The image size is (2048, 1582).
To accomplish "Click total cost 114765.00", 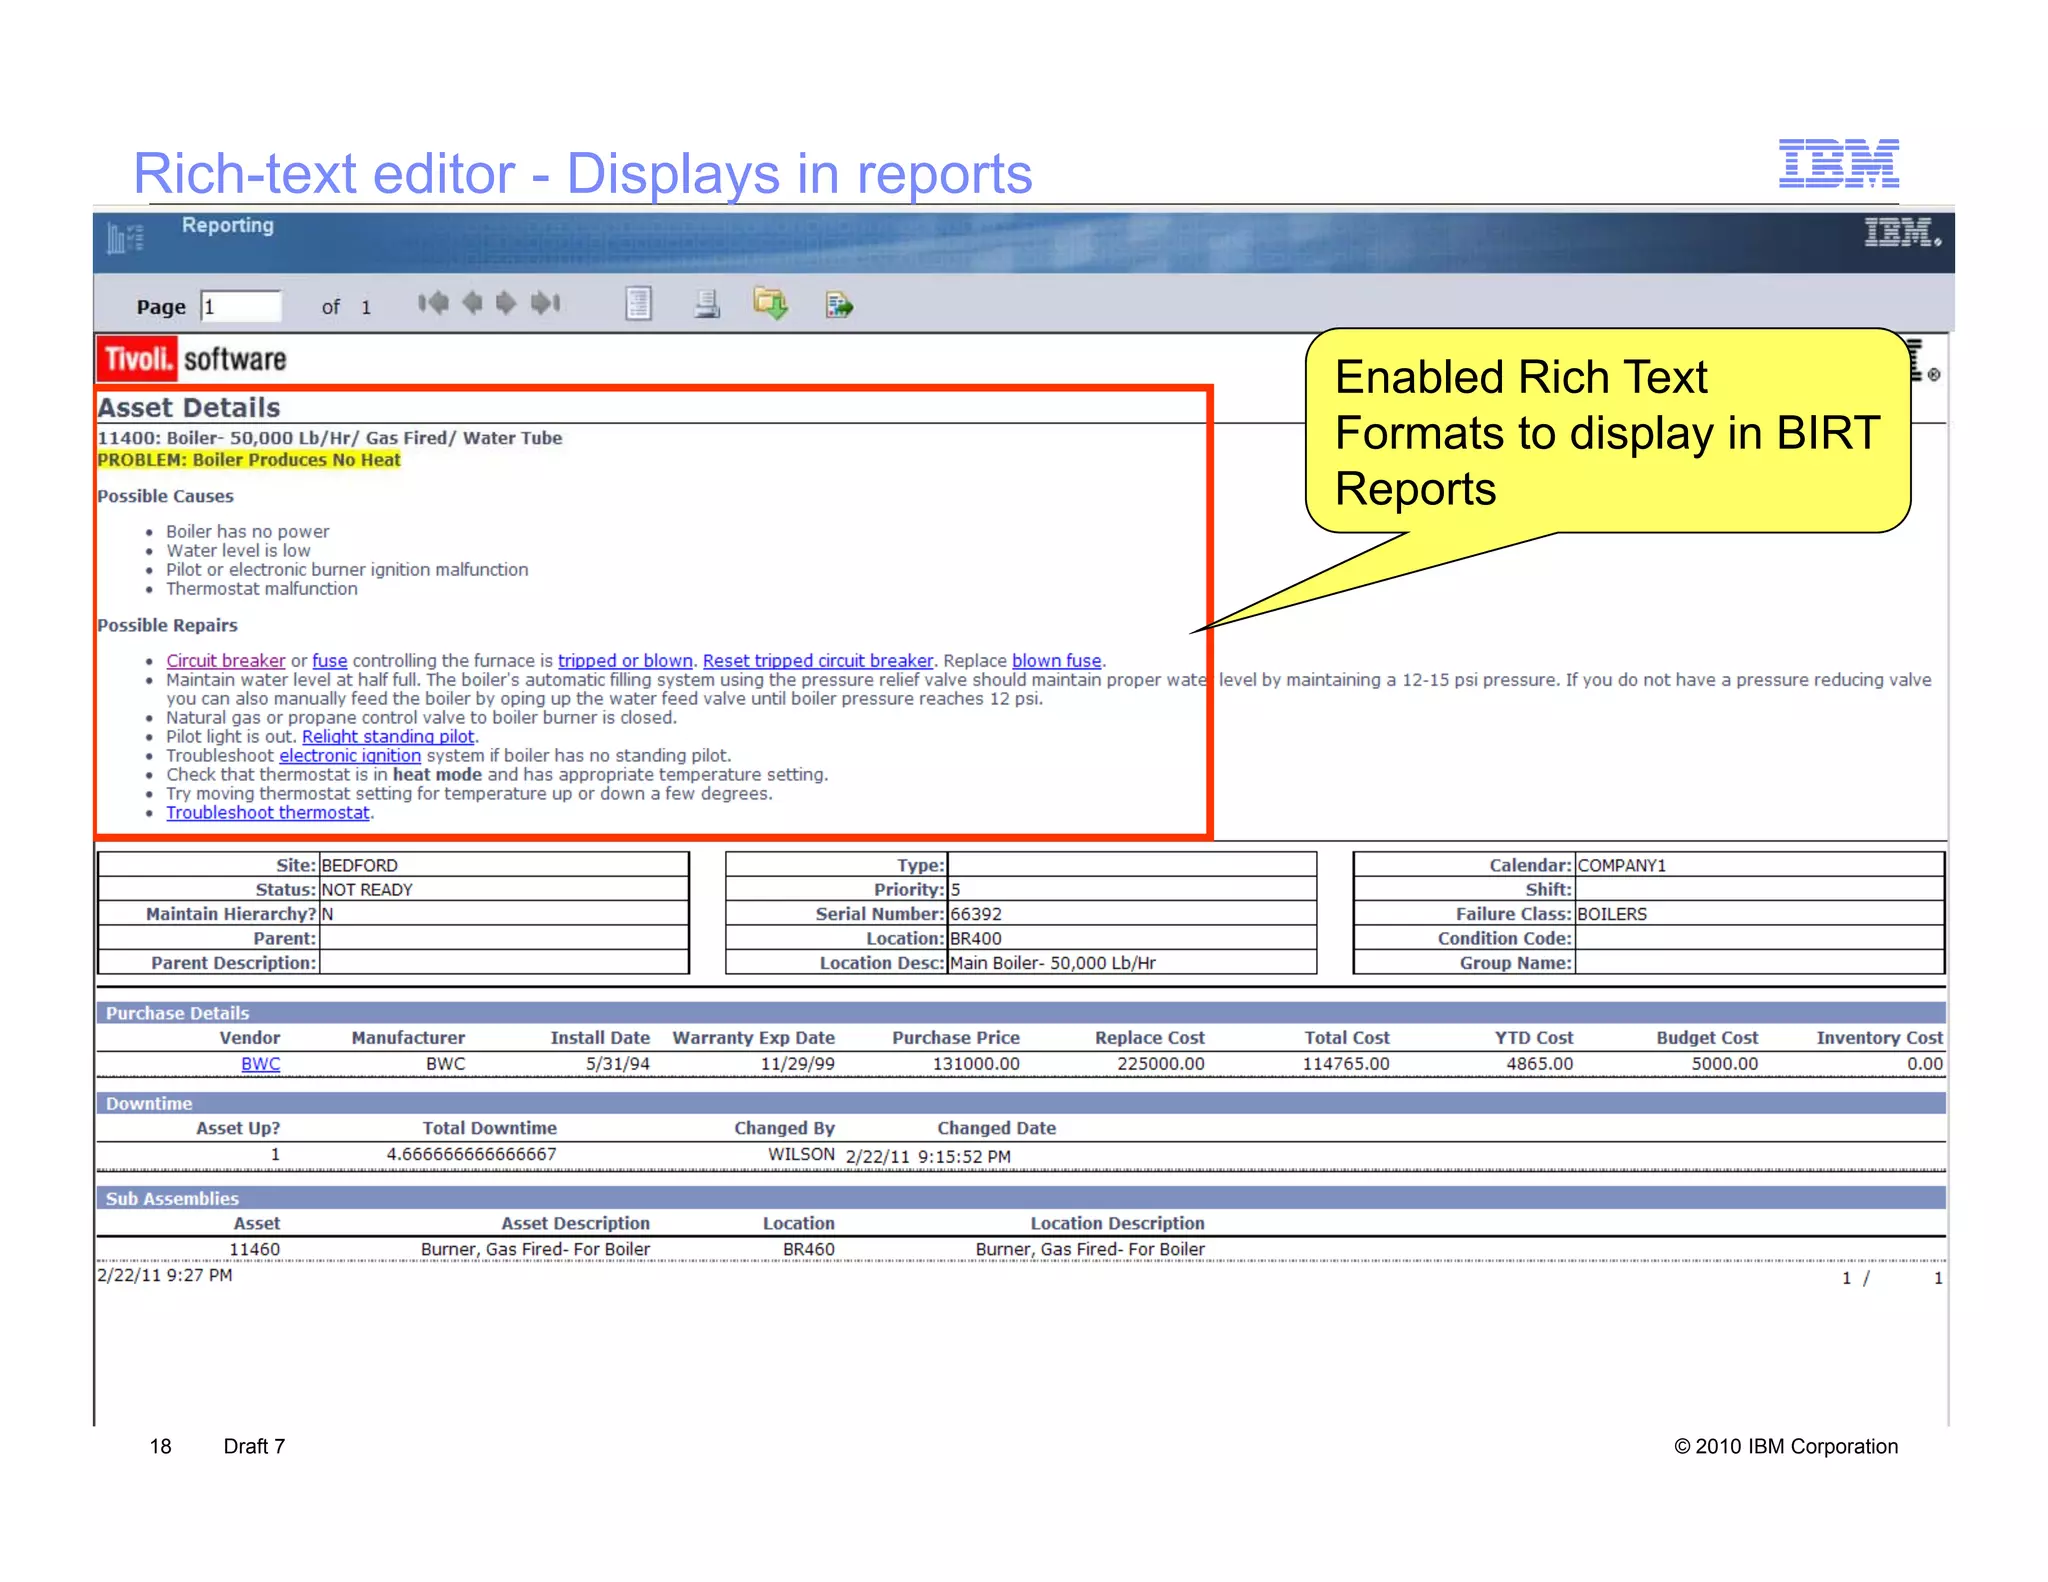I will point(1346,1064).
